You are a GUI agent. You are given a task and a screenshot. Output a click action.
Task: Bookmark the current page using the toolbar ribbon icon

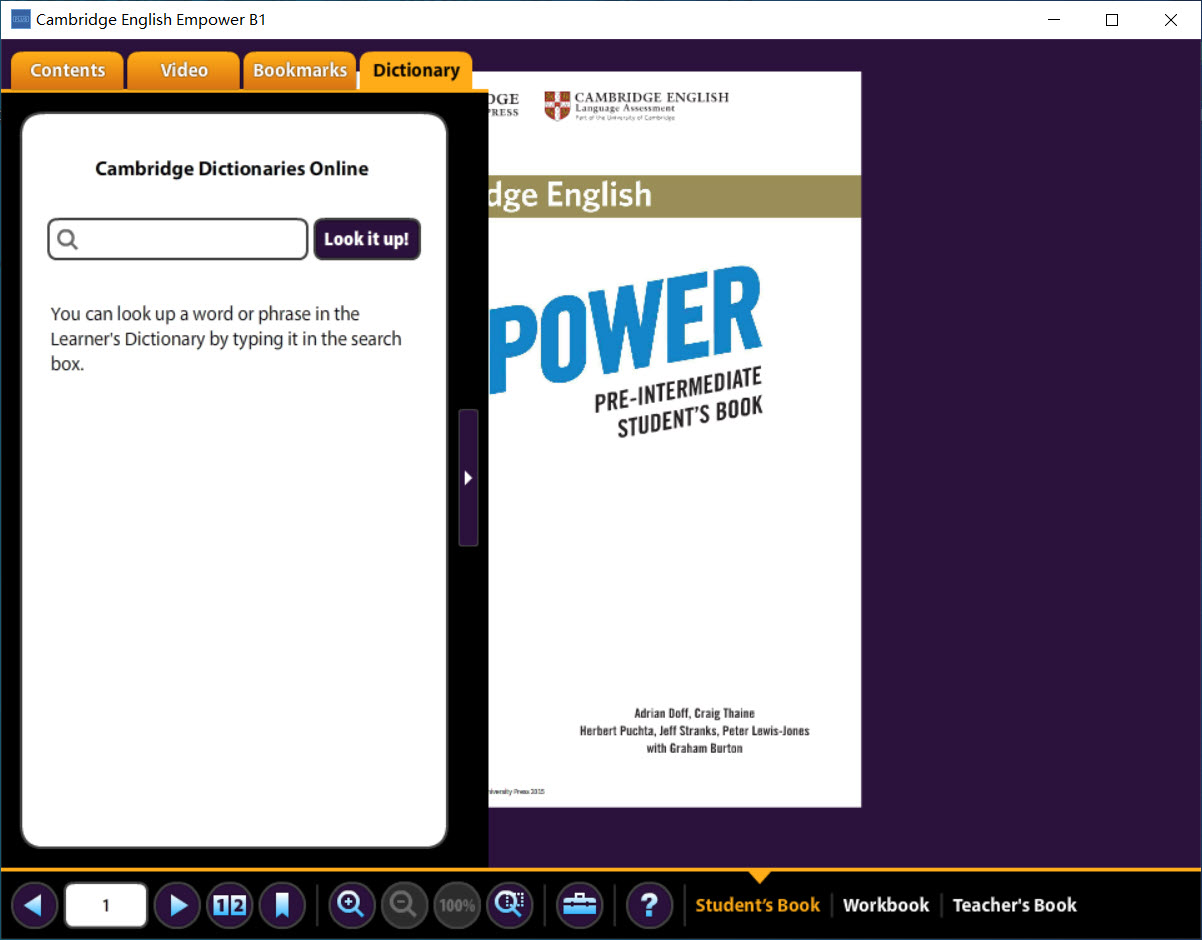pos(282,906)
